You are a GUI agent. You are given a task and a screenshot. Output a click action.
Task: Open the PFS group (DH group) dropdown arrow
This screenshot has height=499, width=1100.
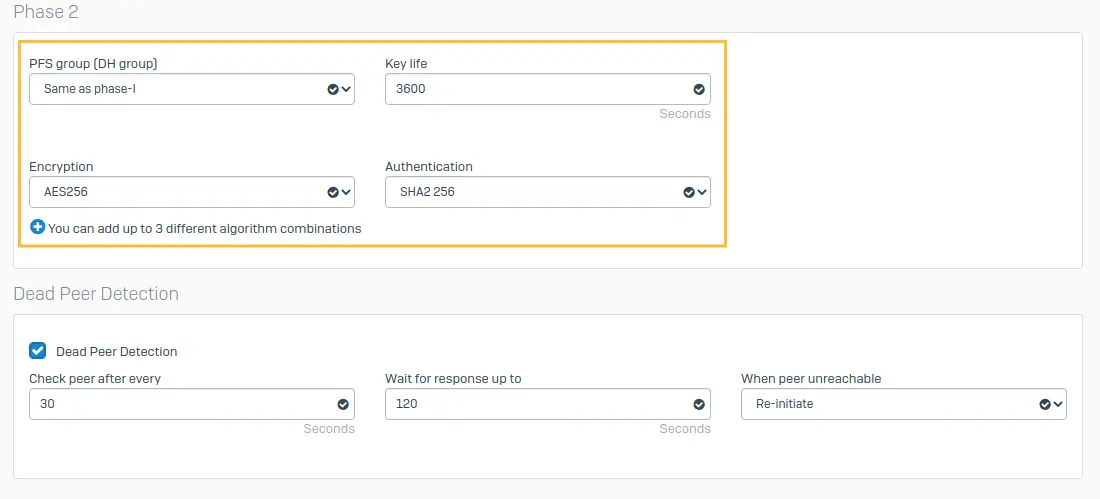pyautogui.click(x=347, y=89)
